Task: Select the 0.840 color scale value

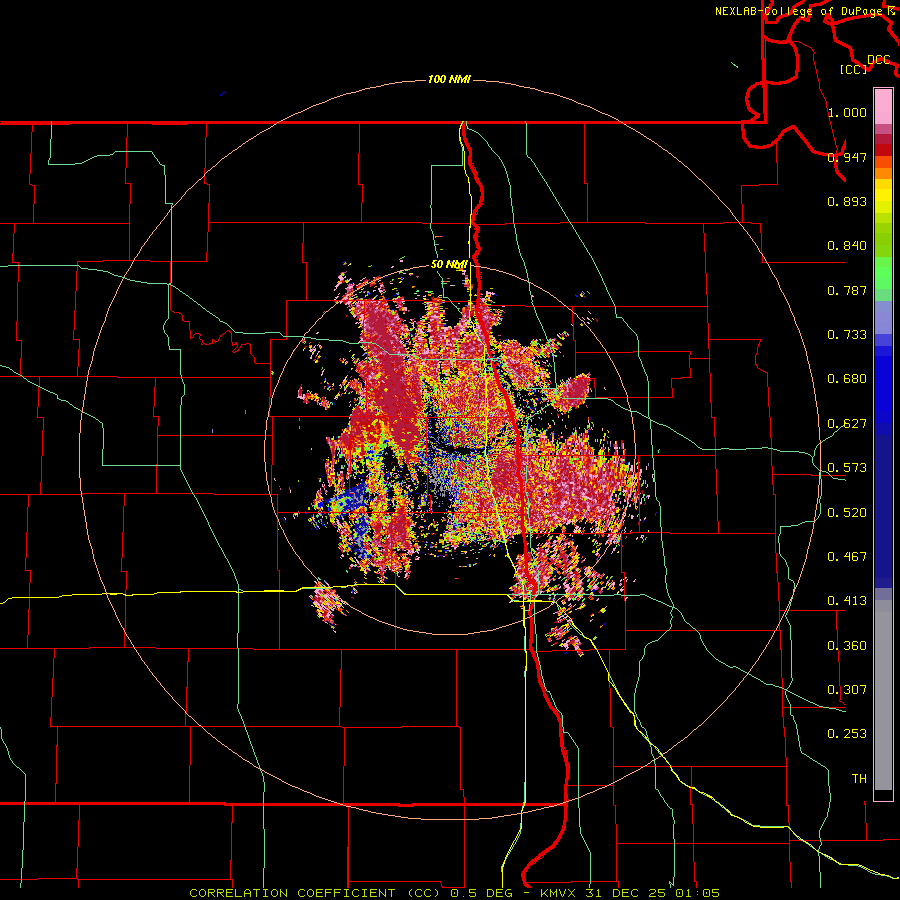Action: pos(847,246)
